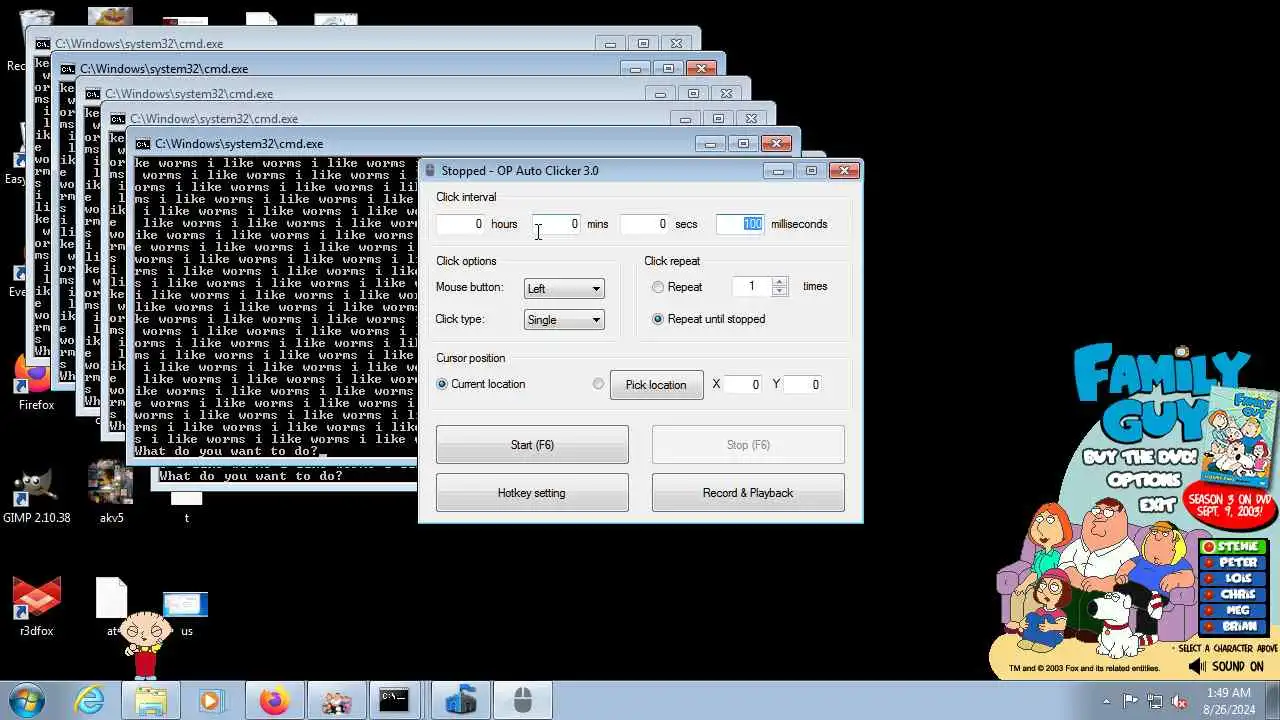Select the cmd.exe taskbar button
The height and width of the screenshot is (720, 1280).
[394, 701]
